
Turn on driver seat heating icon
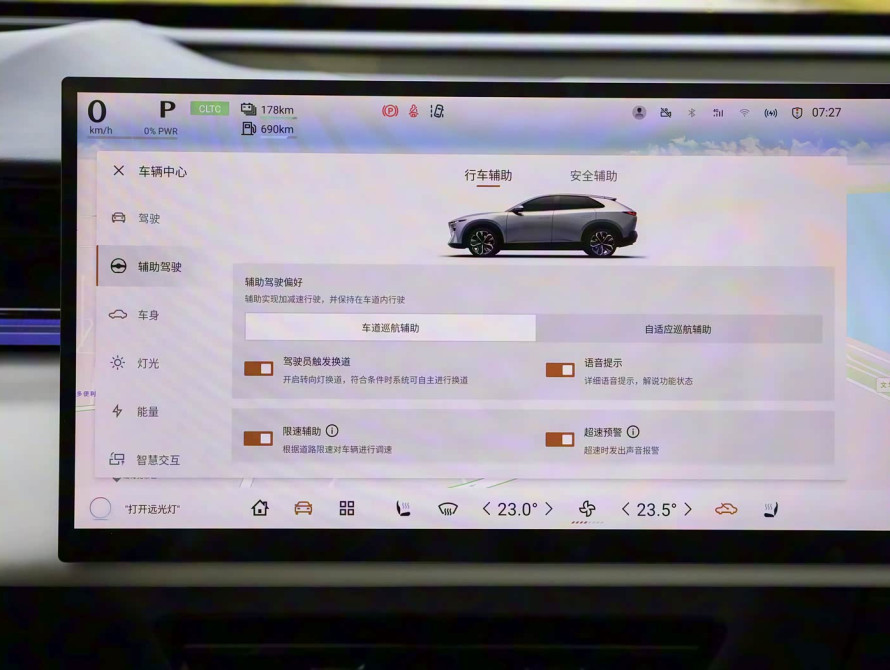click(403, 509)
